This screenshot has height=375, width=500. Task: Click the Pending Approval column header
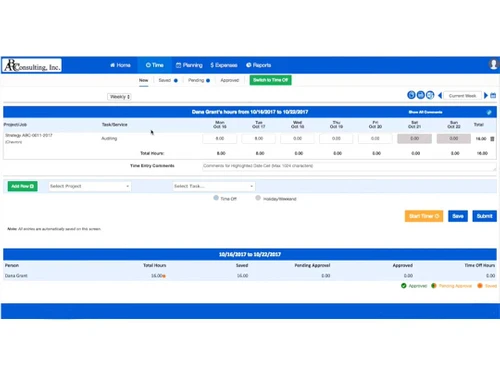tap(312, 265)
